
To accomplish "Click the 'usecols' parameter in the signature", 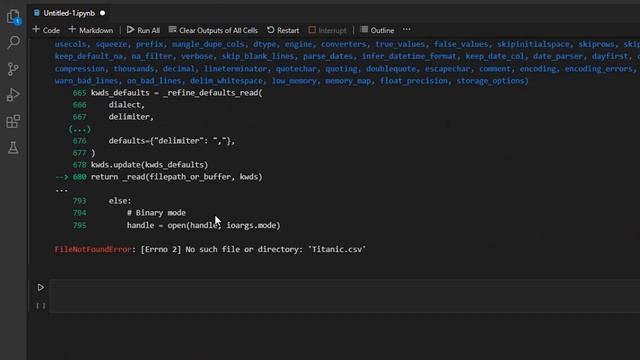I will click(70, 44).
